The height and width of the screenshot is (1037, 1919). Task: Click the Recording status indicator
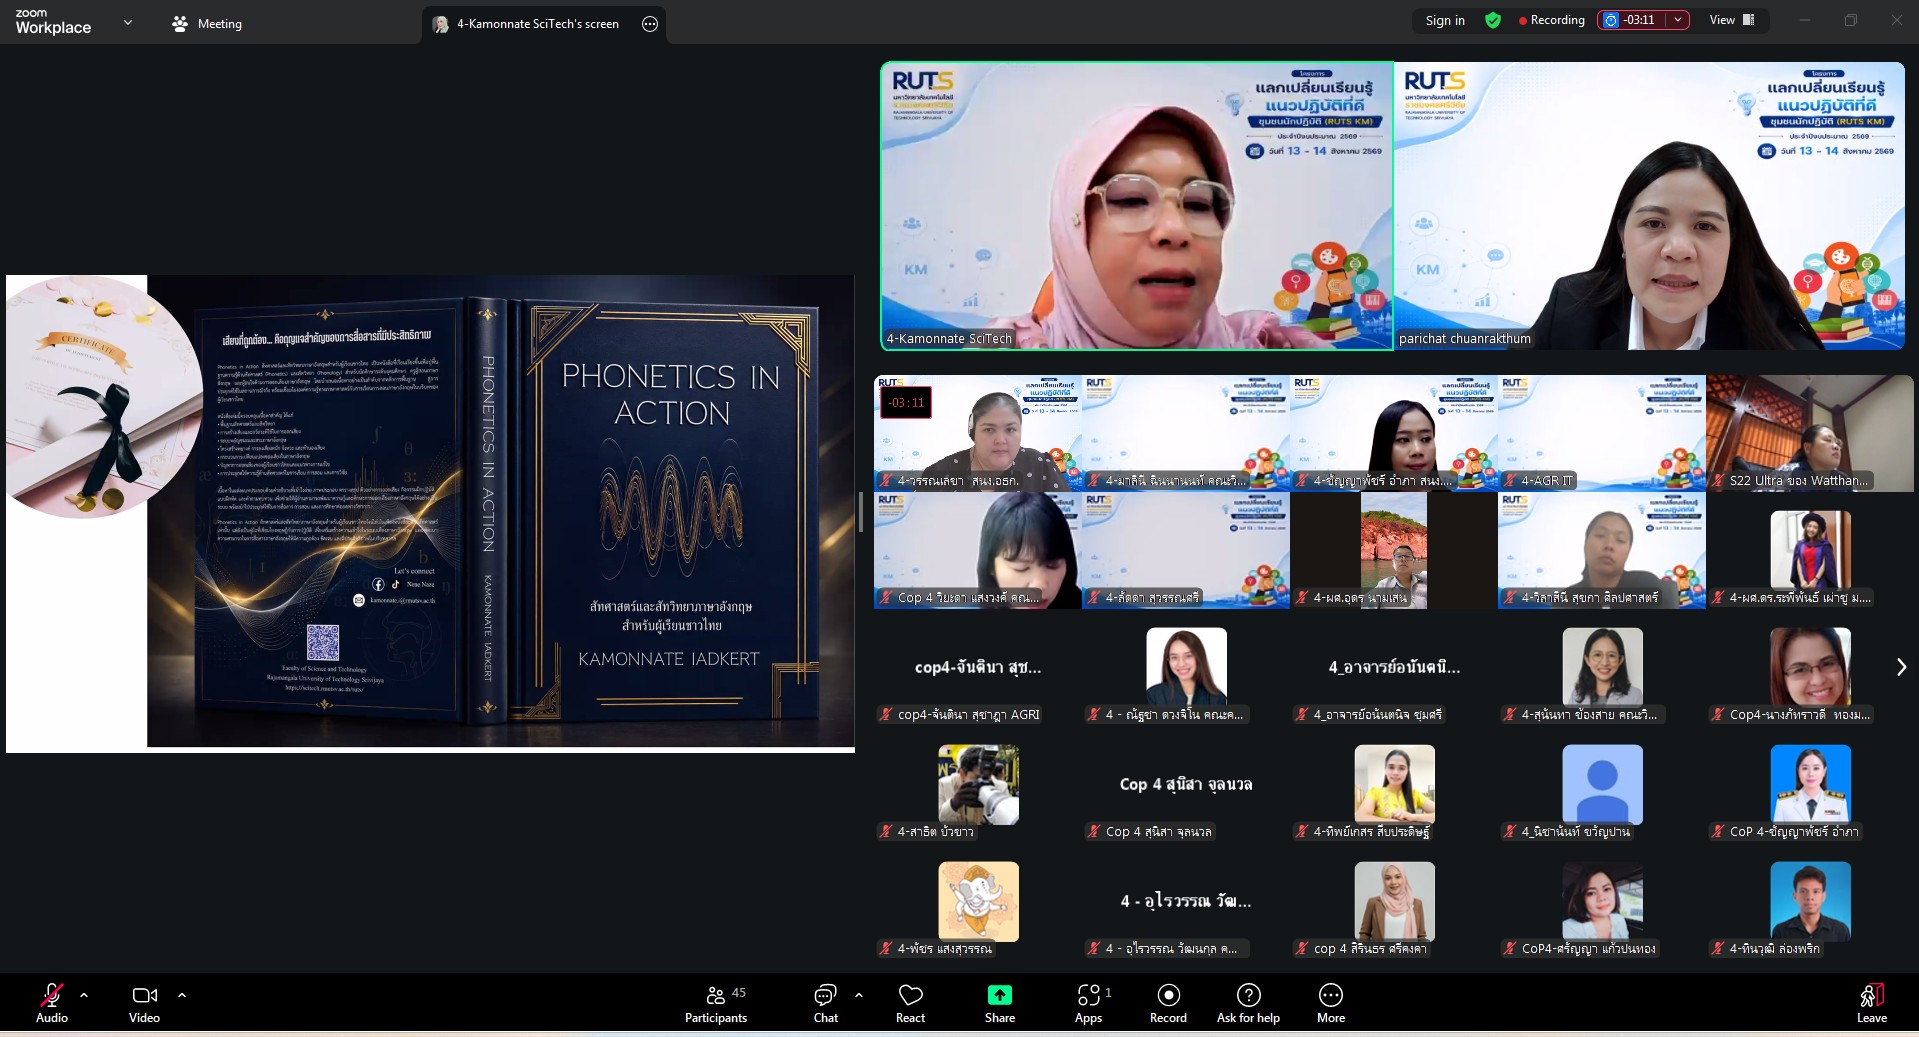click(x=1551, y=20)
